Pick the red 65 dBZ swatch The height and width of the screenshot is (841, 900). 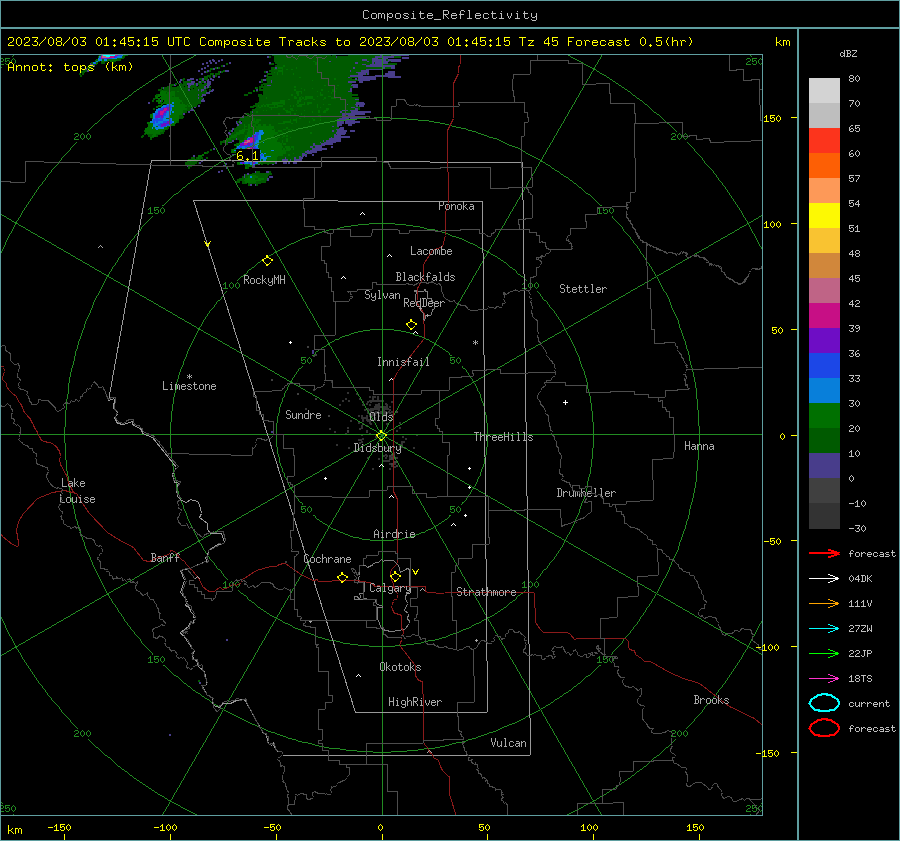(824, 141)
